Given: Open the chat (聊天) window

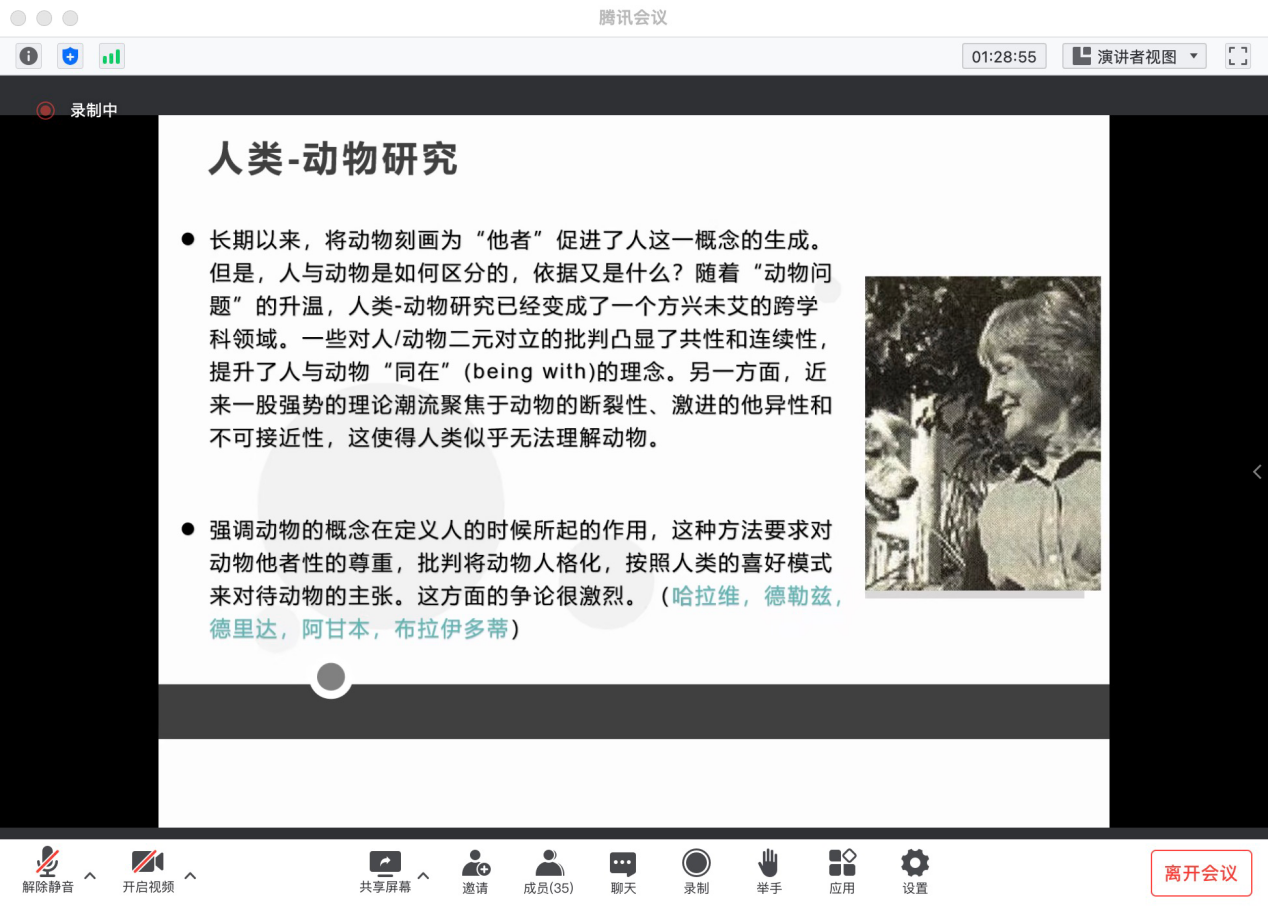Looking at the screenshot, I should [x=623, y=871].
